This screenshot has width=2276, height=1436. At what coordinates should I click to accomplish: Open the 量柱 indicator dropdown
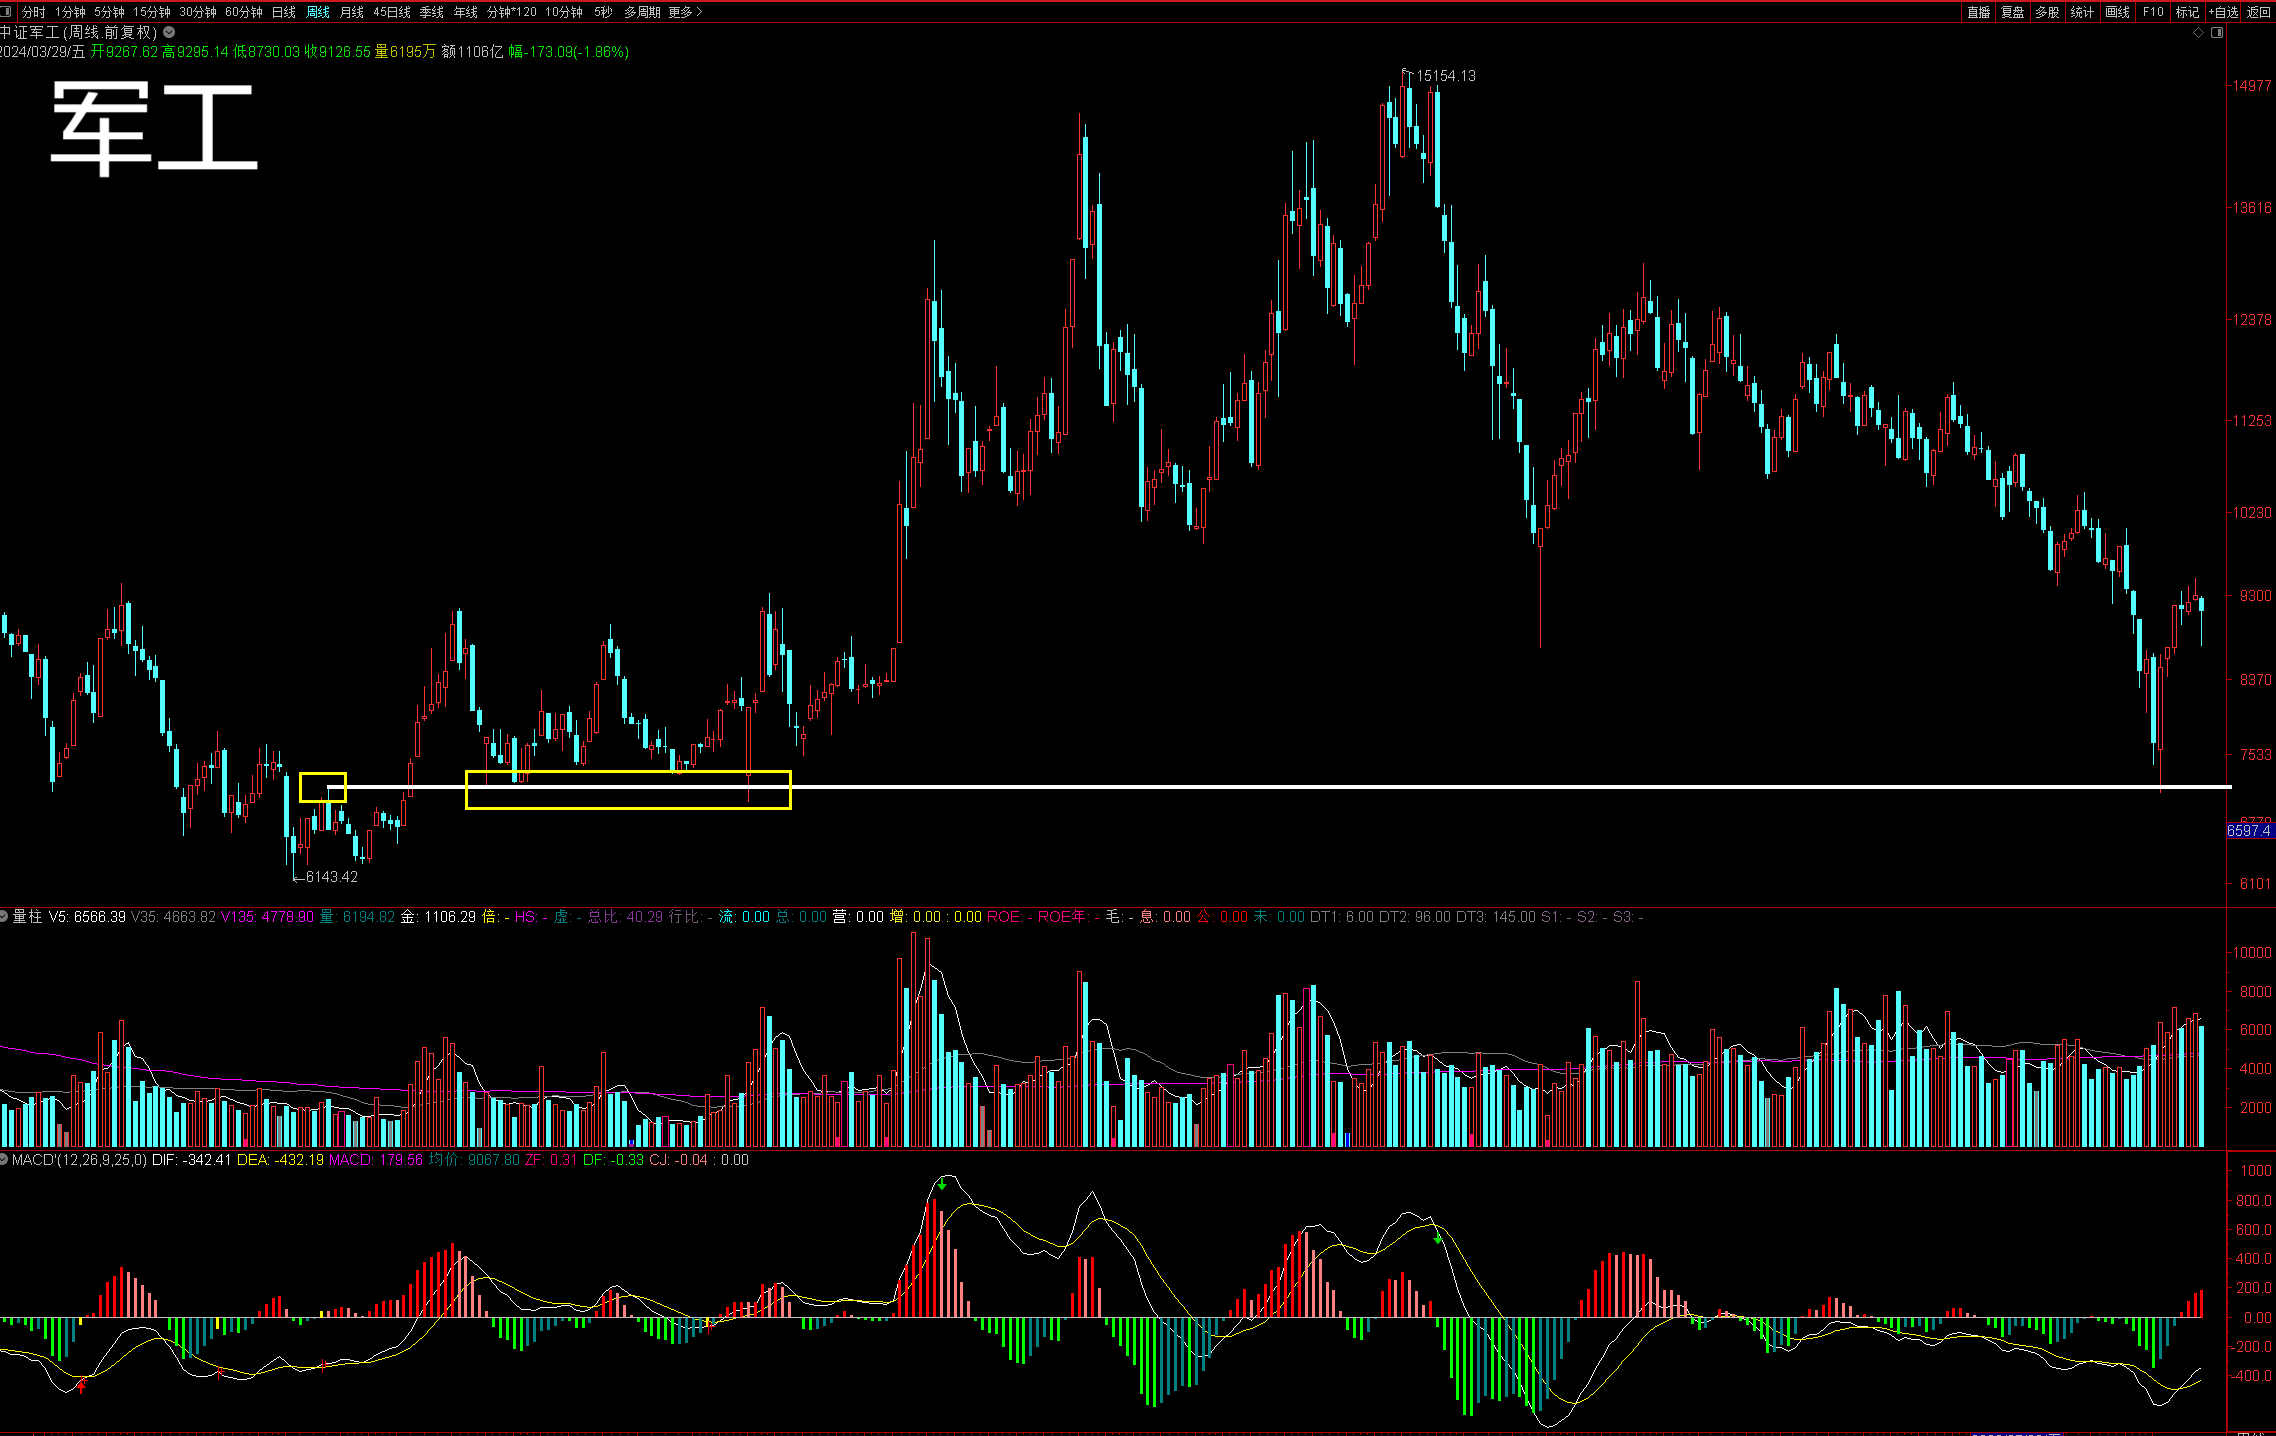coord(5,916)
